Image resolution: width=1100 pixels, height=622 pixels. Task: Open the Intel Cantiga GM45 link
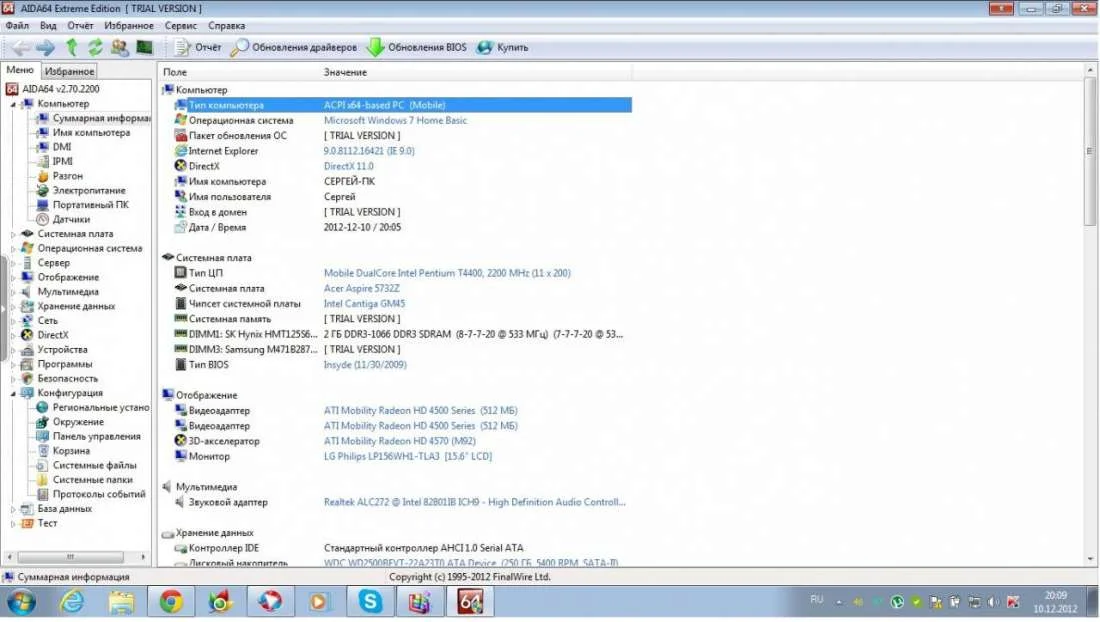click(x=364, y=304)
